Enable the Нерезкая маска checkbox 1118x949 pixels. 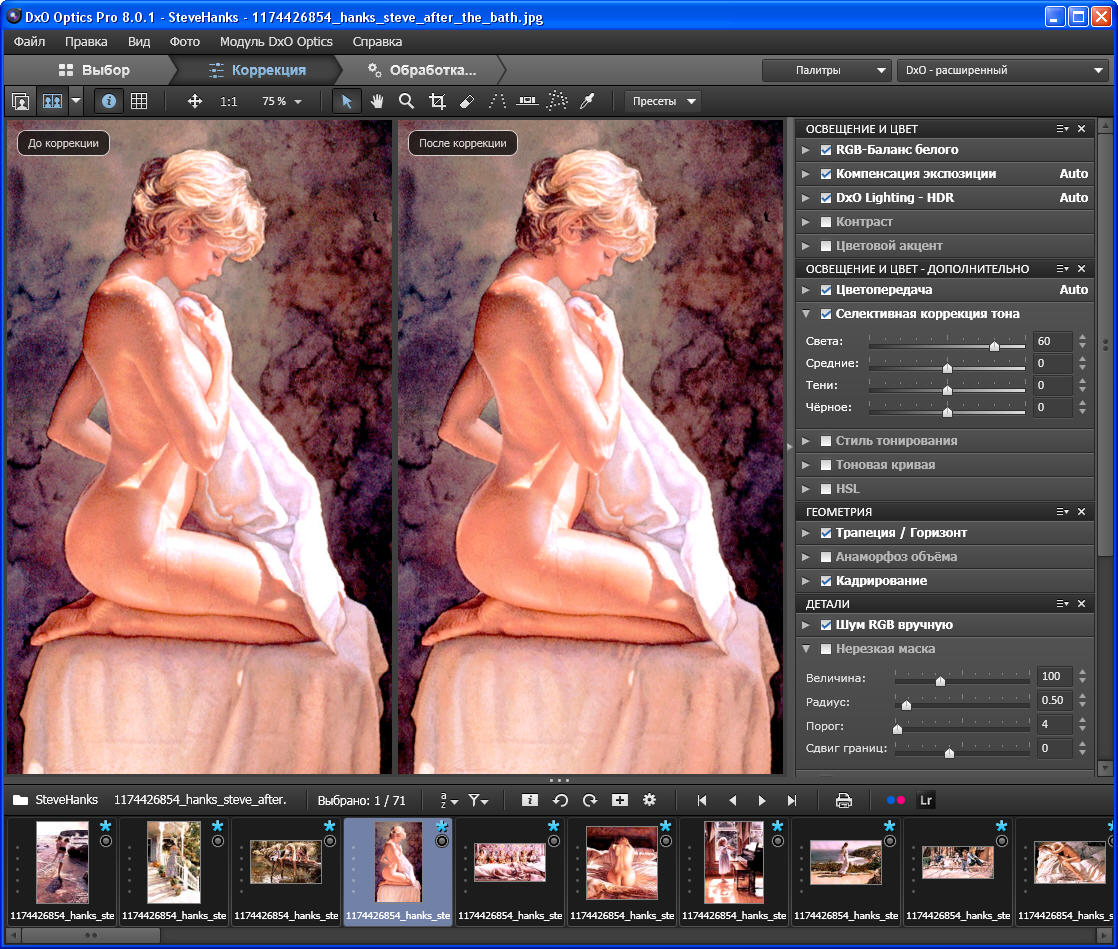click(826, 649)
